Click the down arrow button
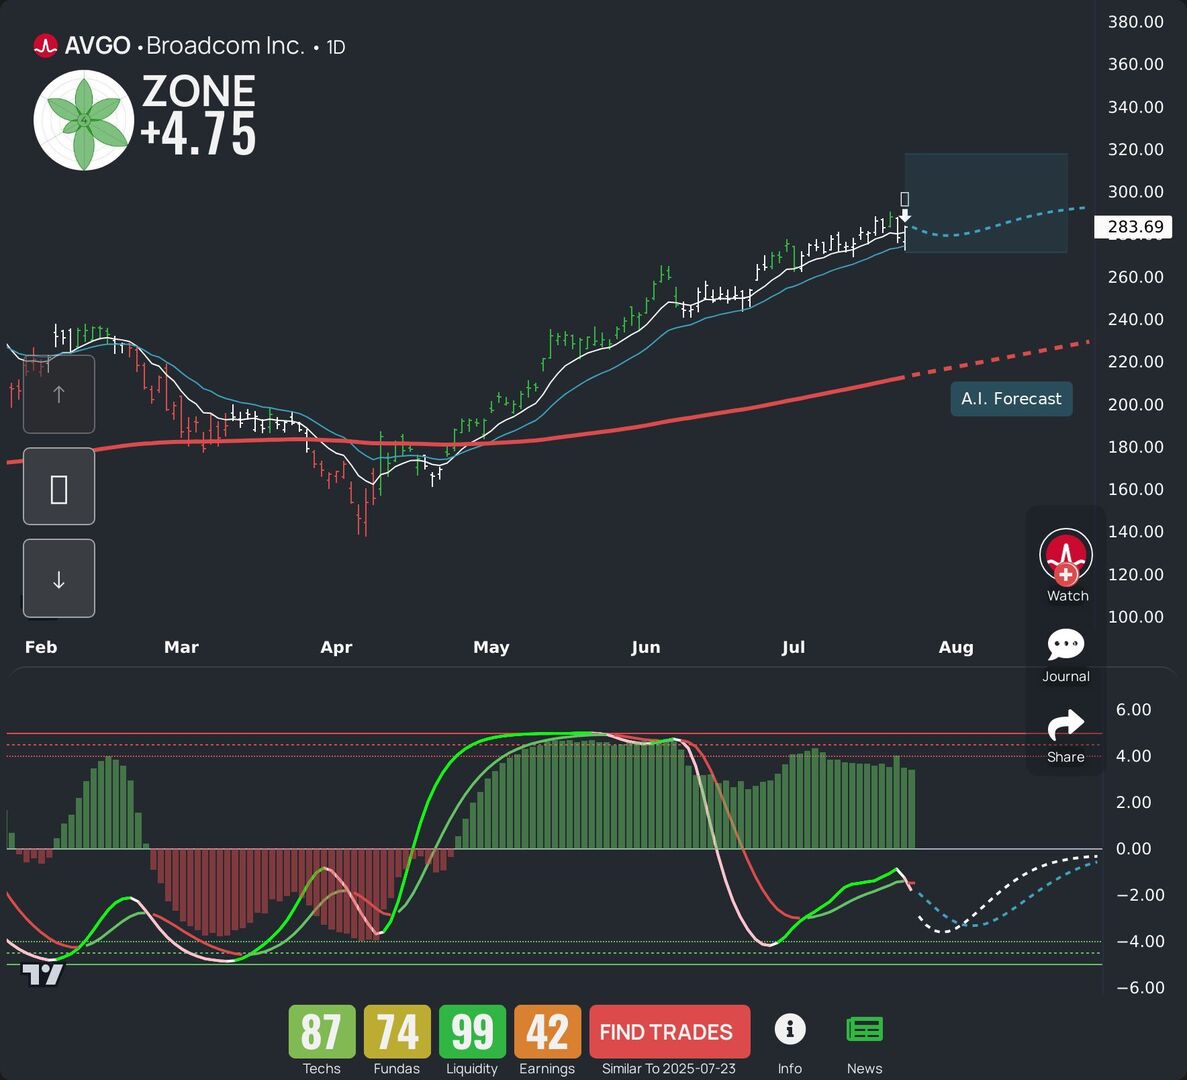 59,579
